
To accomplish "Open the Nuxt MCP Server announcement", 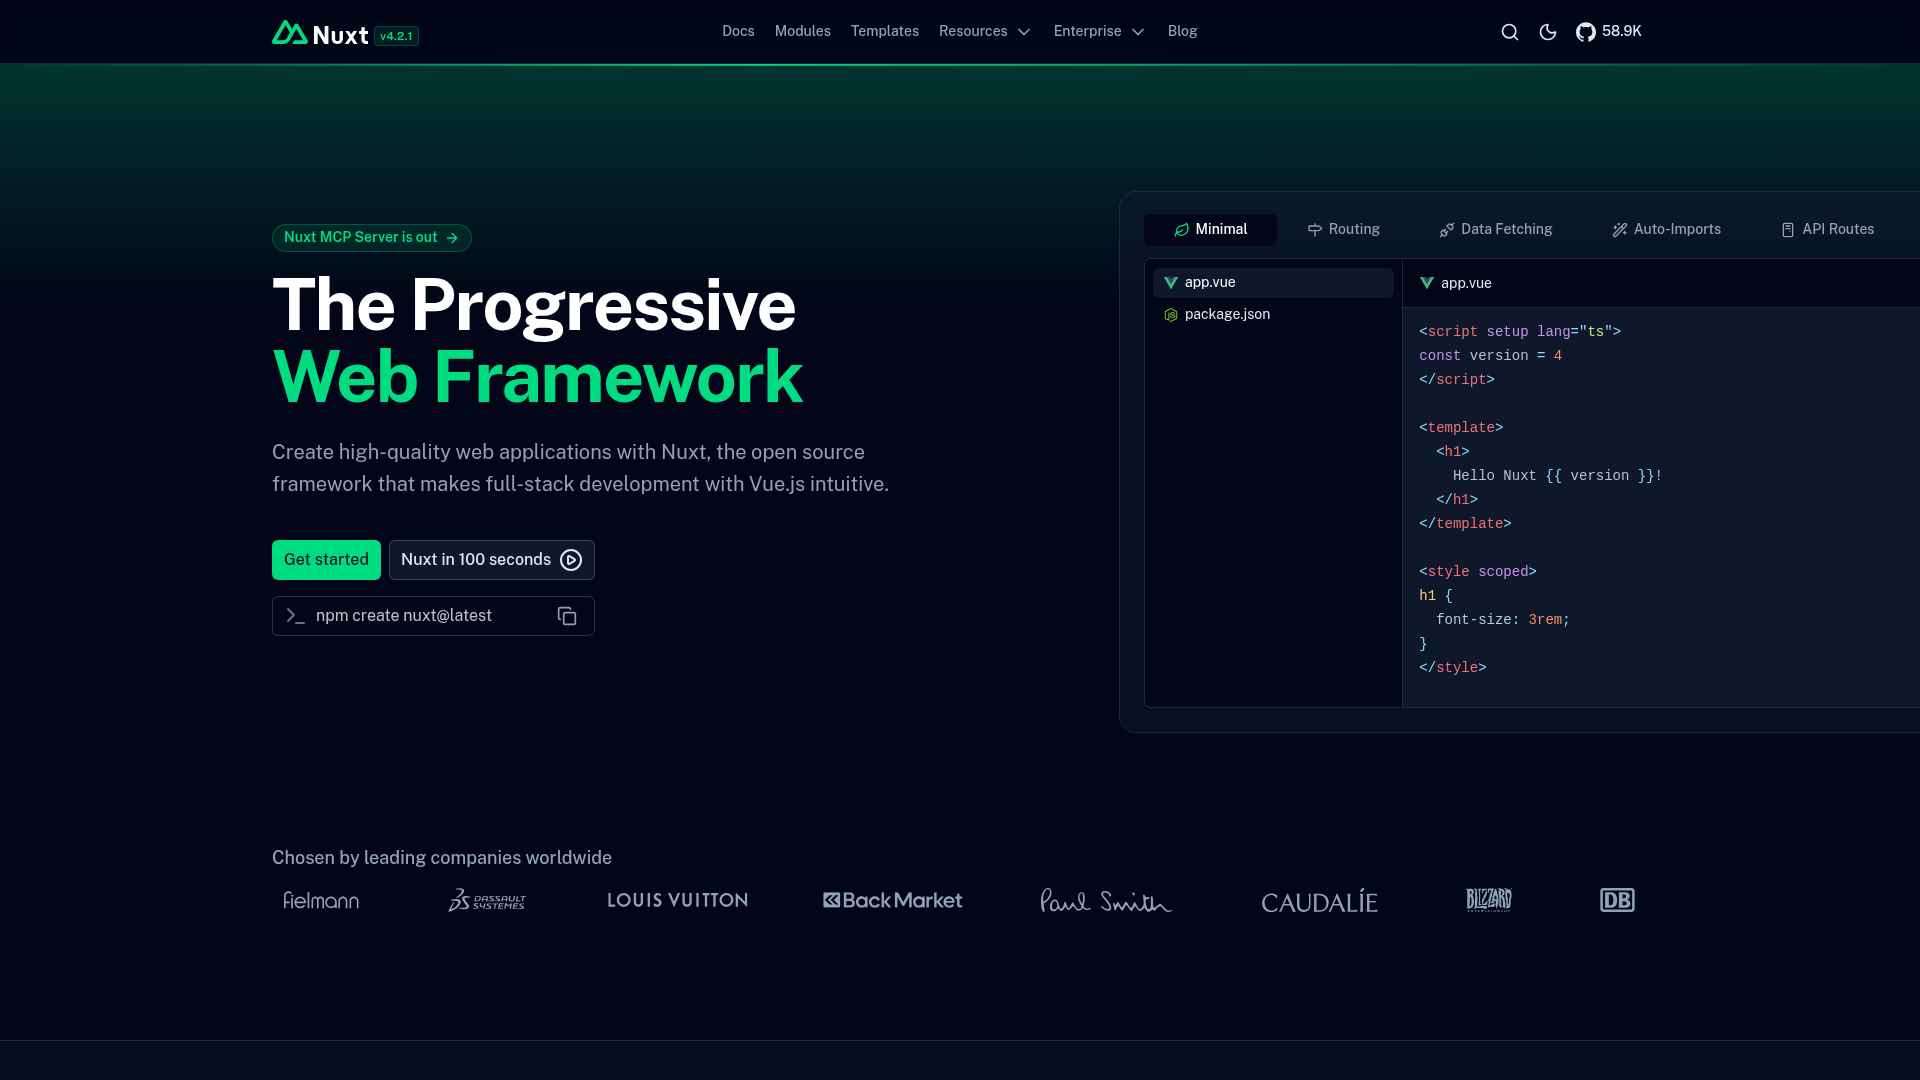I will pyautogui.click(x=371, y=237).
